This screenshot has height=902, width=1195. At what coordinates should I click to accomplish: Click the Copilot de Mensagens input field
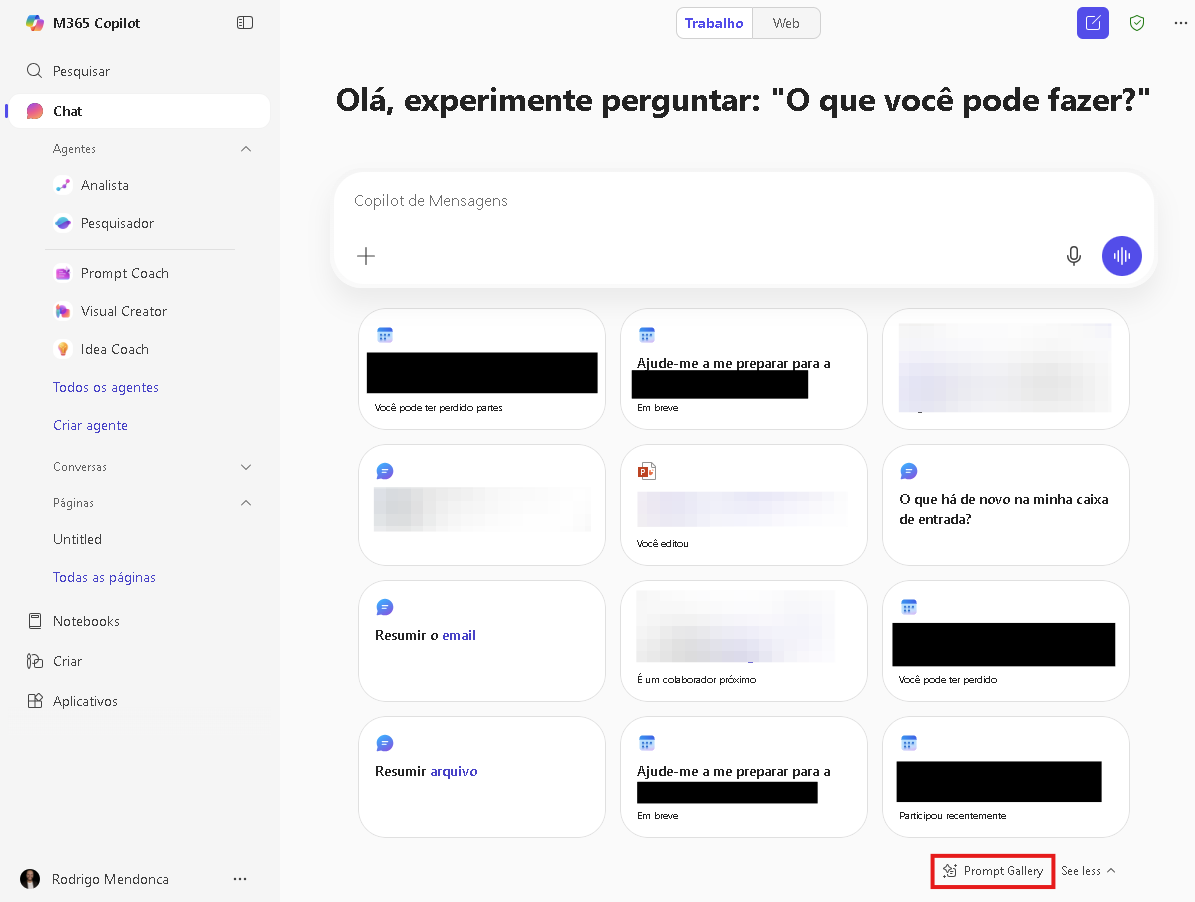point(700,201)
